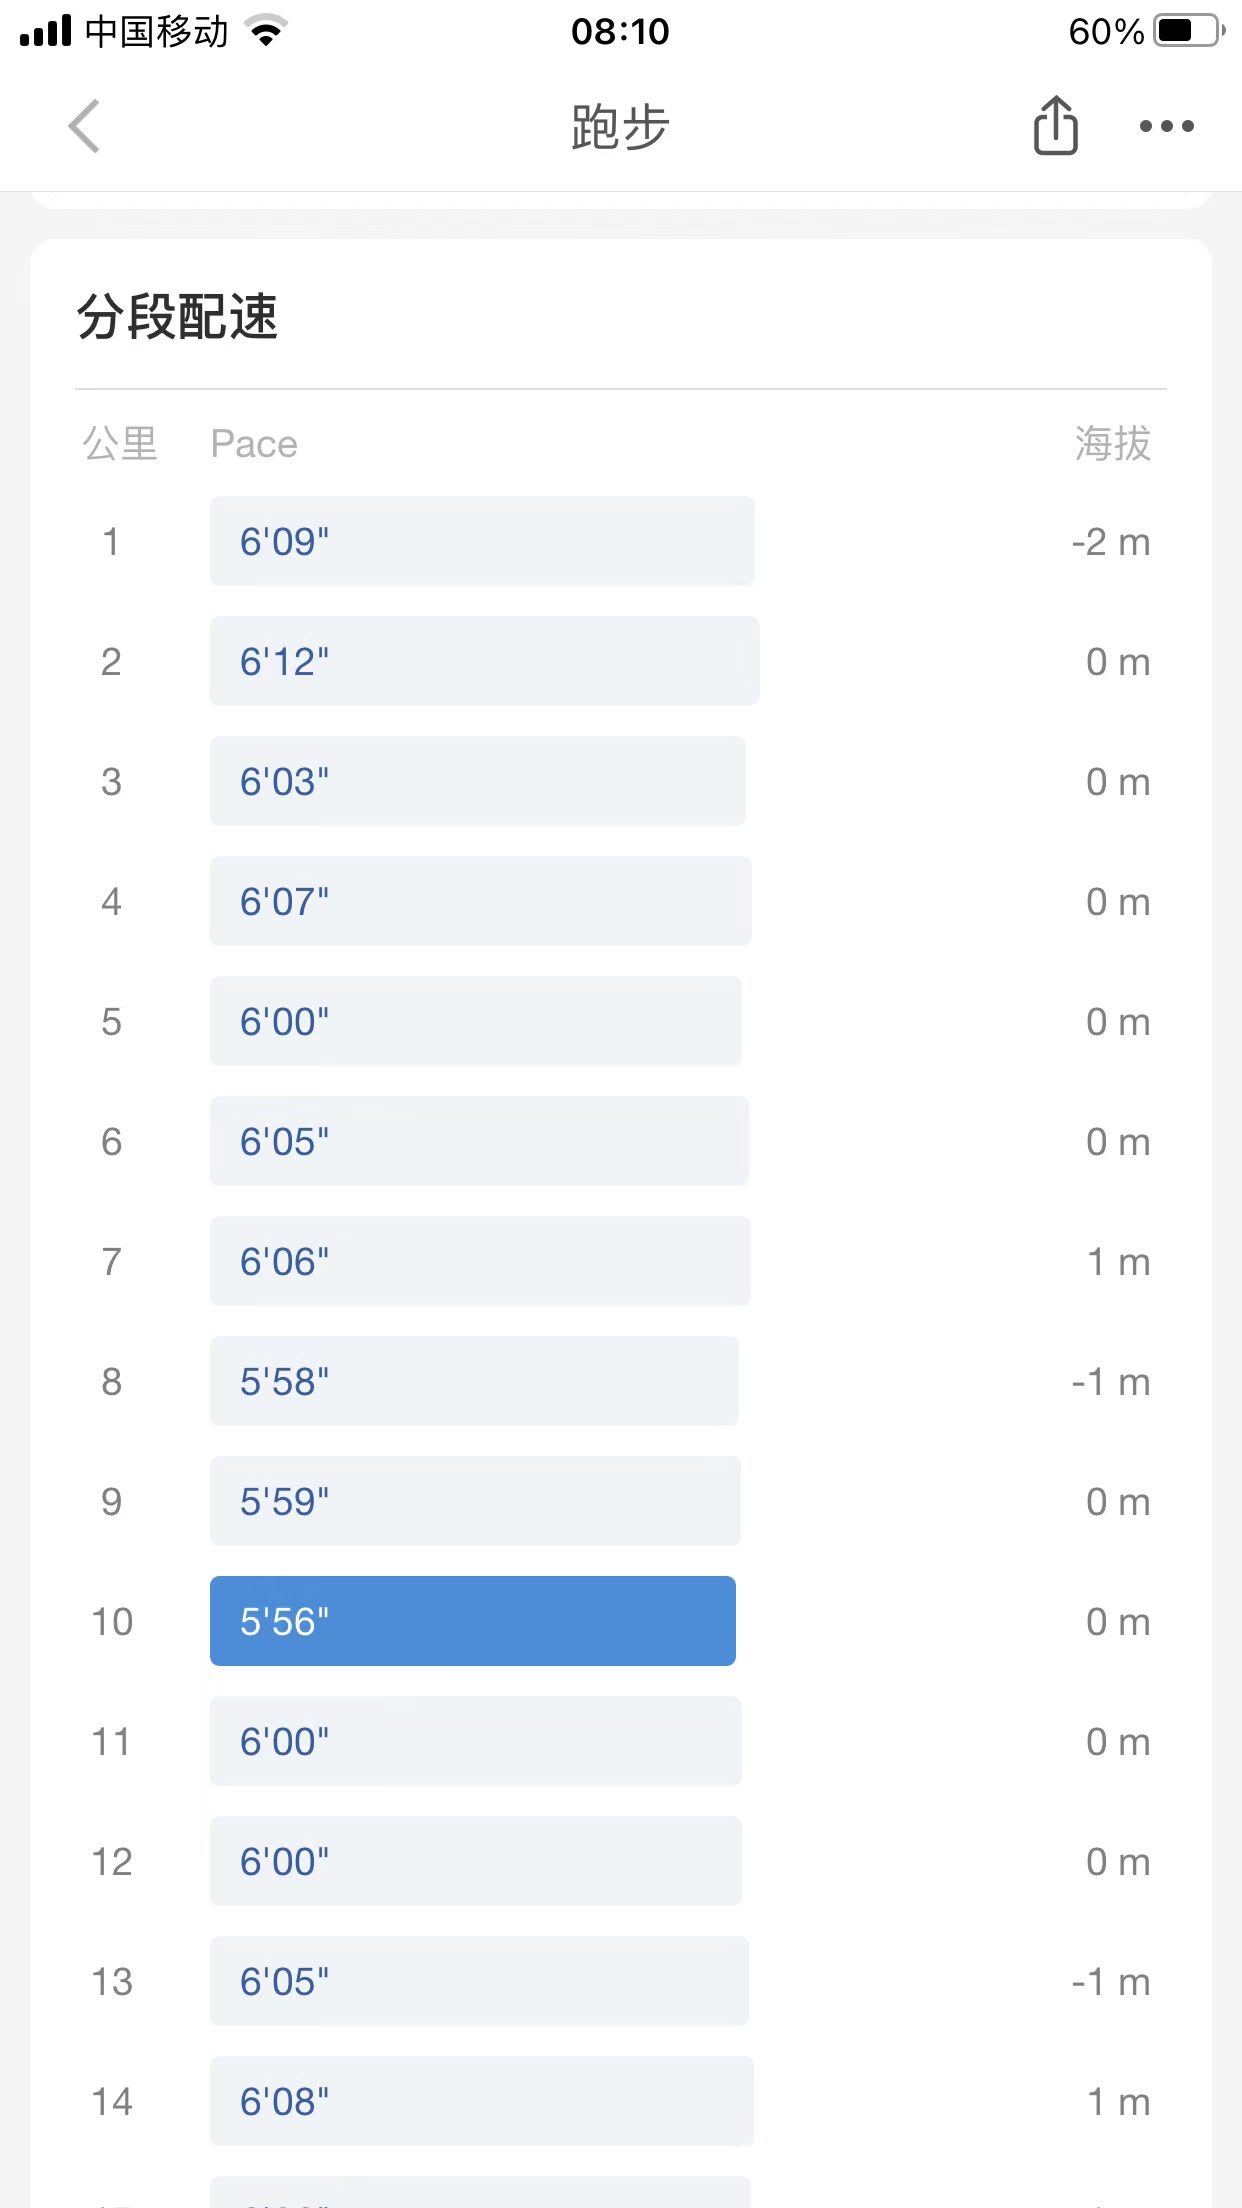
Task: Tap the 5'59" pace bar
Action: (474, 1501)
